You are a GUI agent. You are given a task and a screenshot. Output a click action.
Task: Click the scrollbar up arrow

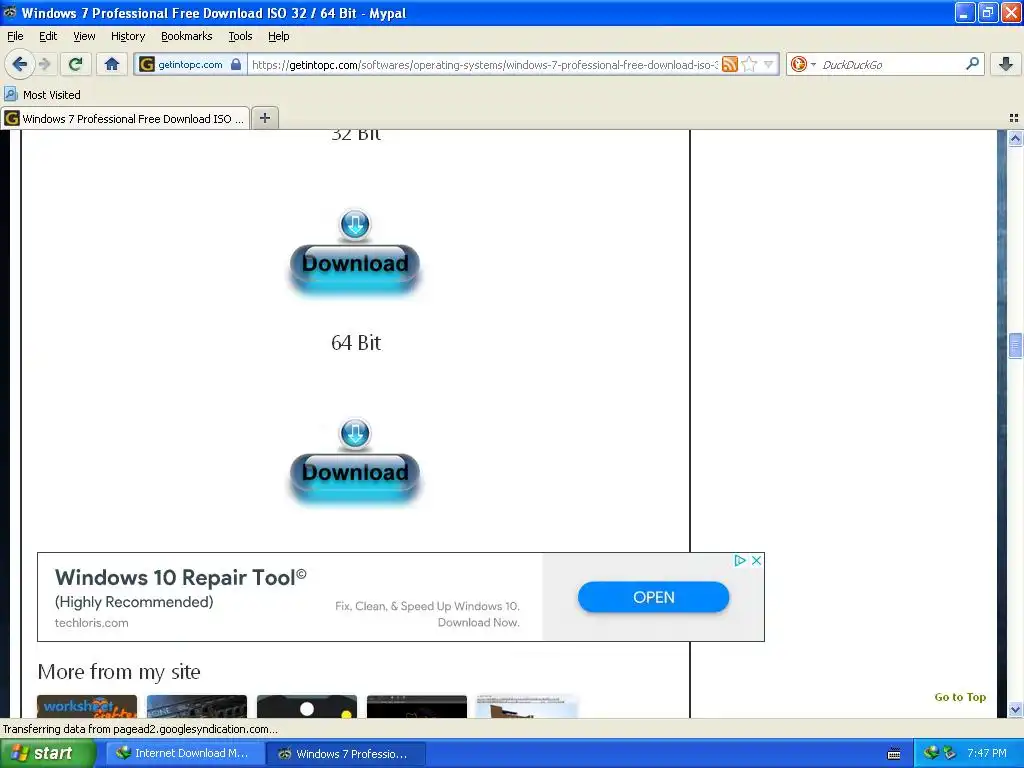click(1015, 138)
